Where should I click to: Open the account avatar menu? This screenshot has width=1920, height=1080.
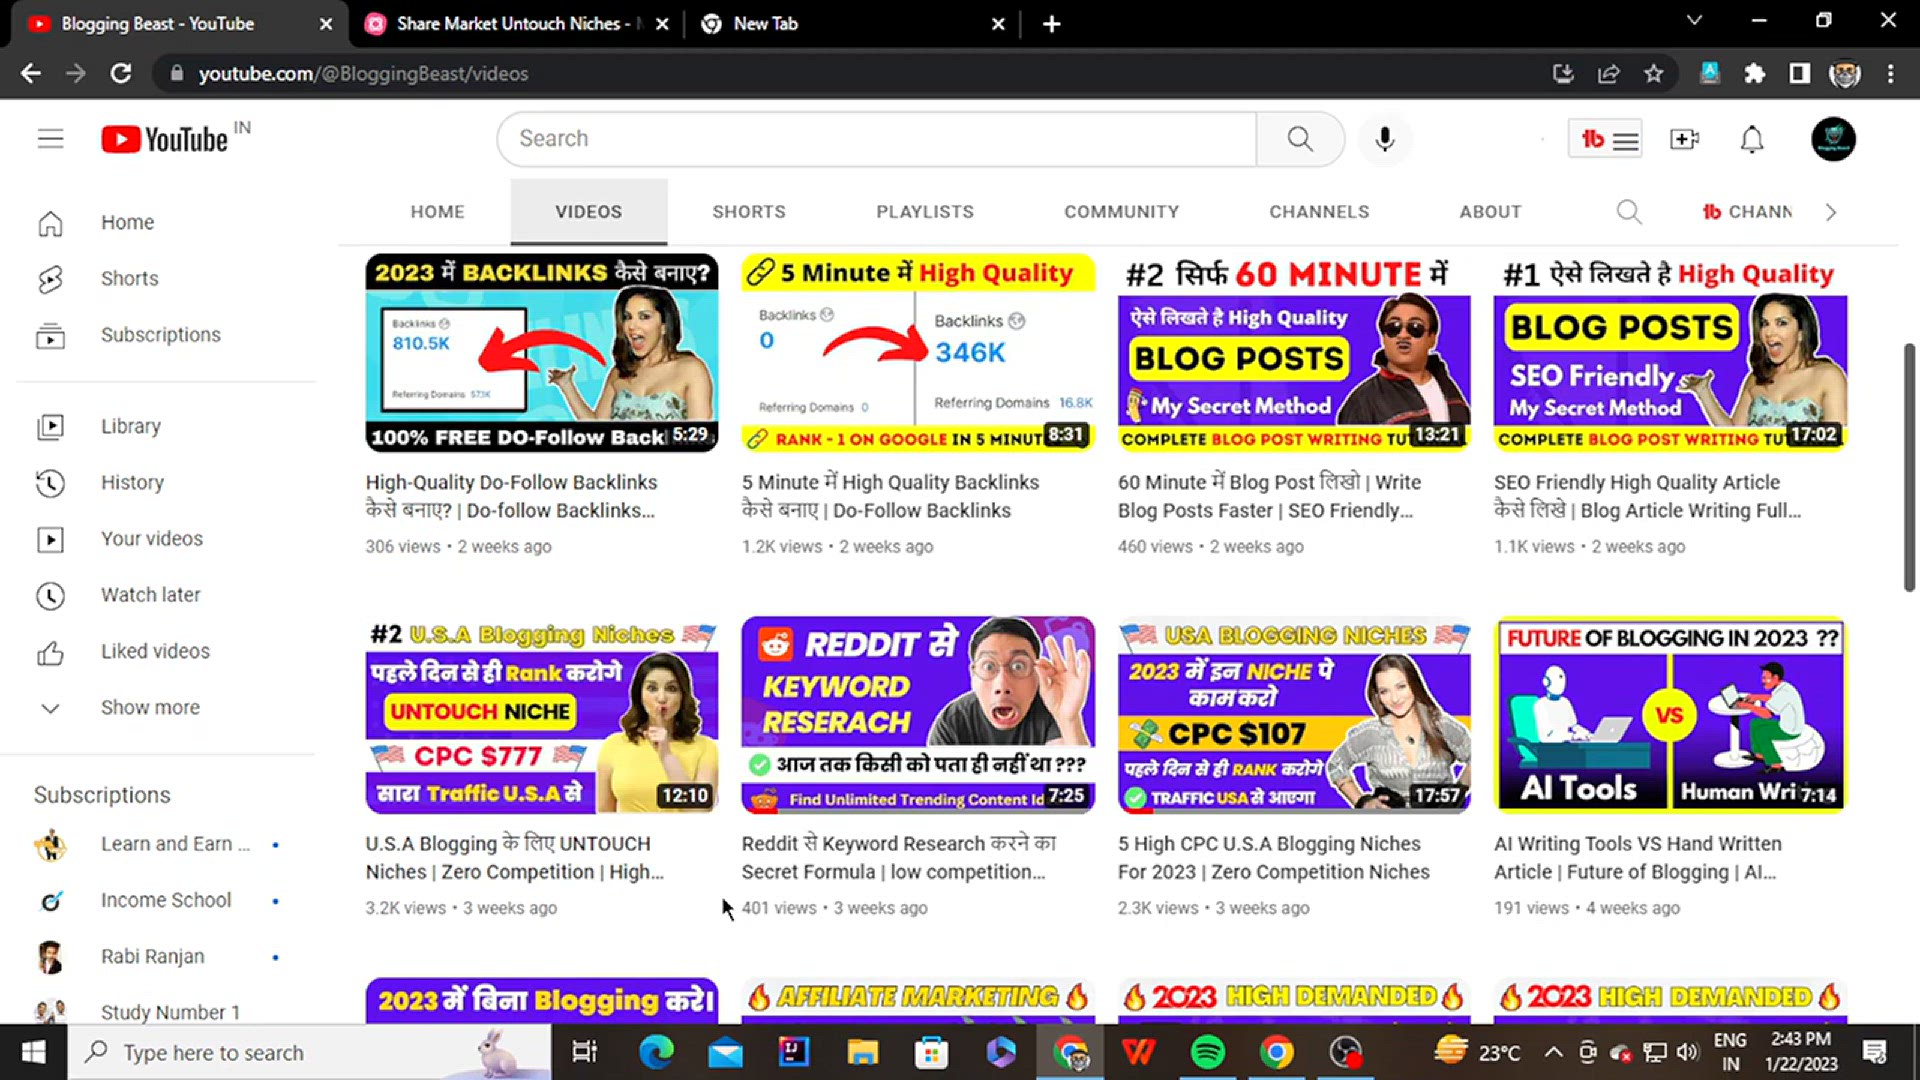(1833, 139)
